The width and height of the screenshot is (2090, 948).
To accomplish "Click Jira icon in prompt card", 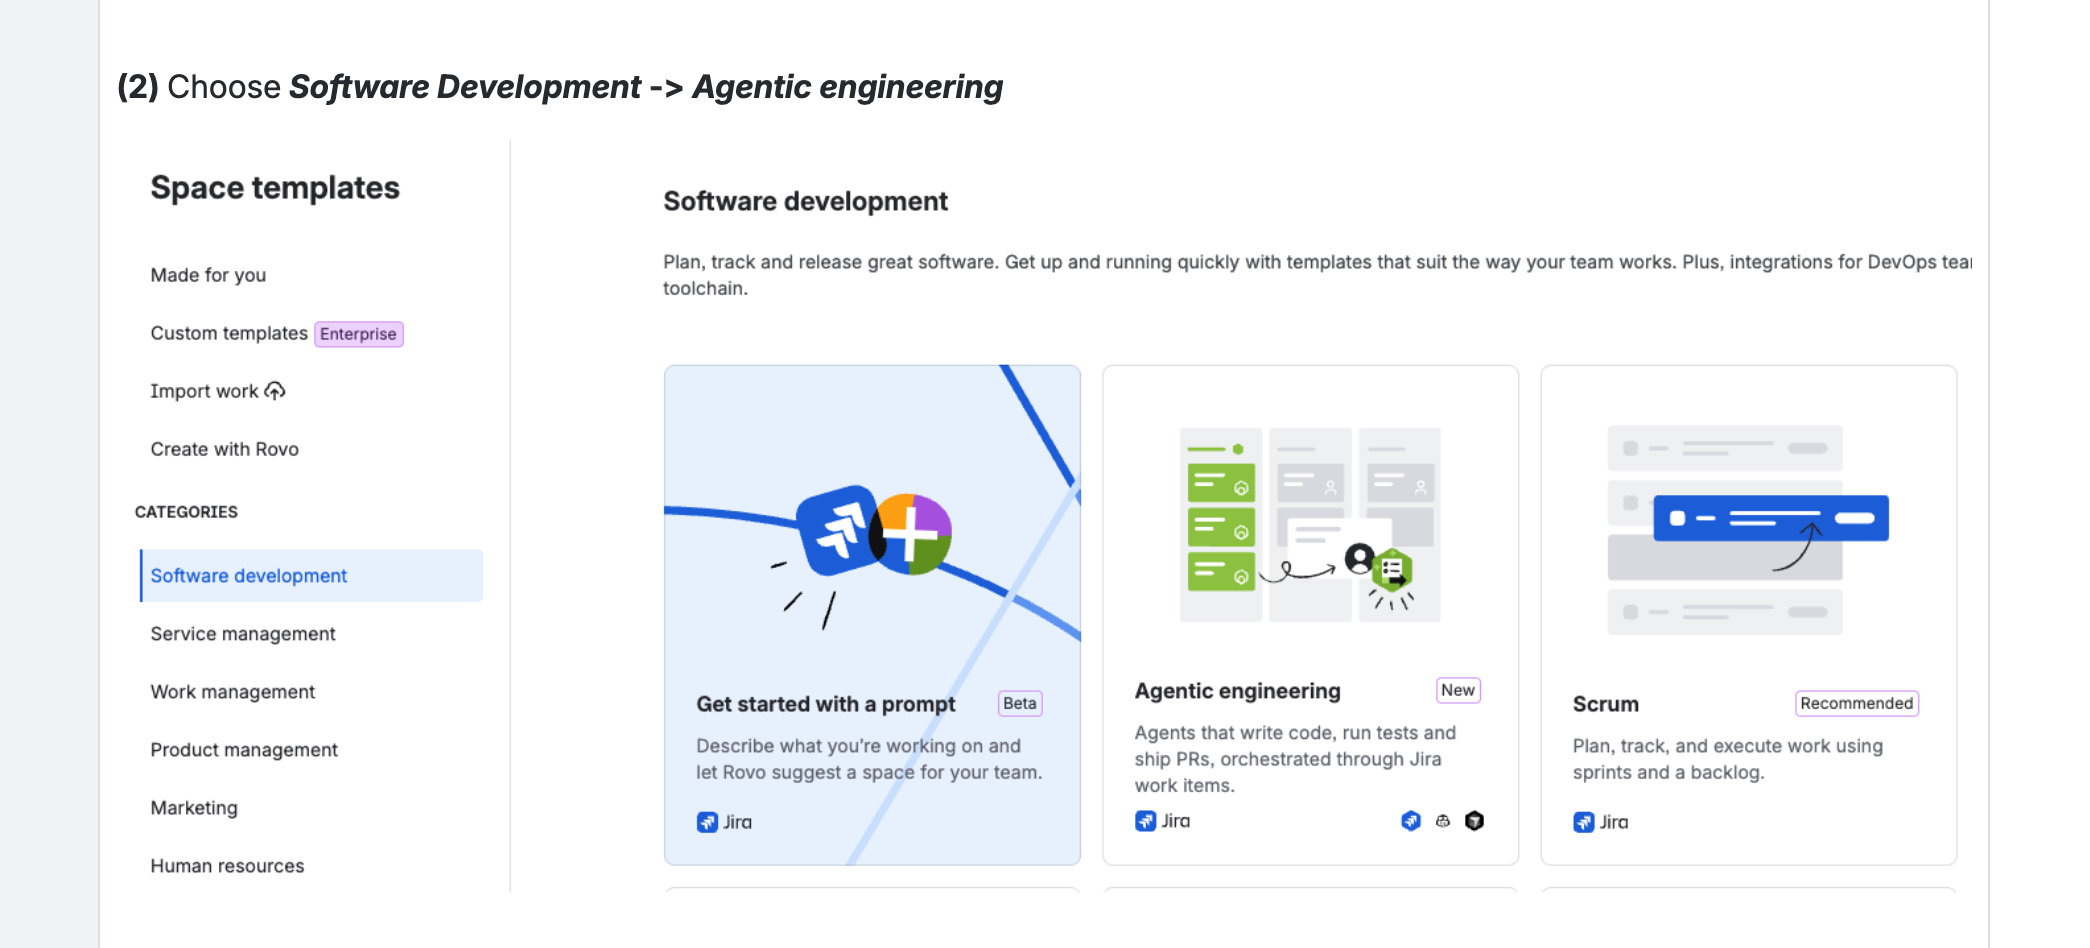I will coord(707,822).
